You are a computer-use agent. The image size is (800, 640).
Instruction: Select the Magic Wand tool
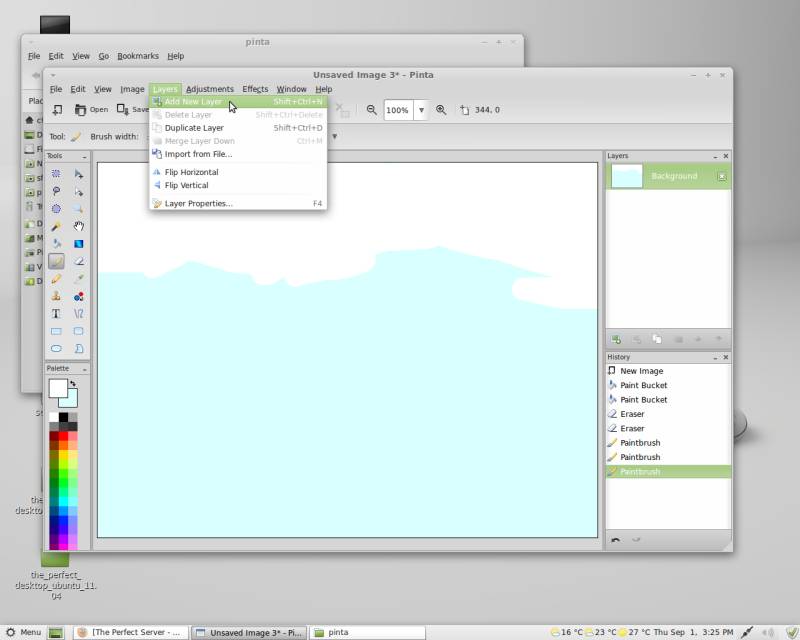pyautogui.click(x=56, y=226)
